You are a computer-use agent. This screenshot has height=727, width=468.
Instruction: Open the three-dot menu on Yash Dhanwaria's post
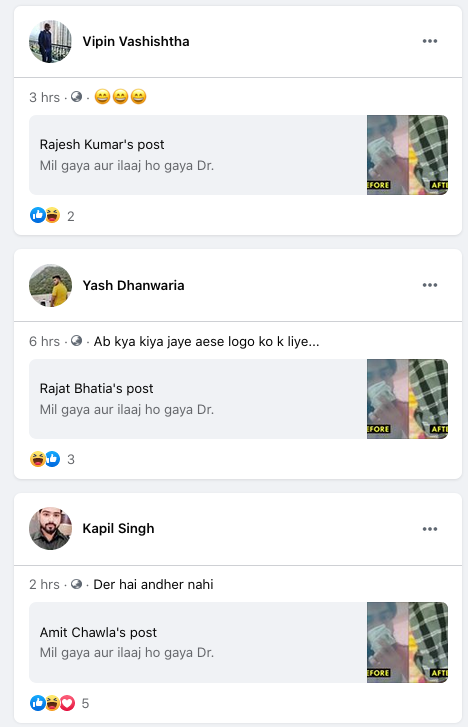pyautogui.click(x=430, y=285)
